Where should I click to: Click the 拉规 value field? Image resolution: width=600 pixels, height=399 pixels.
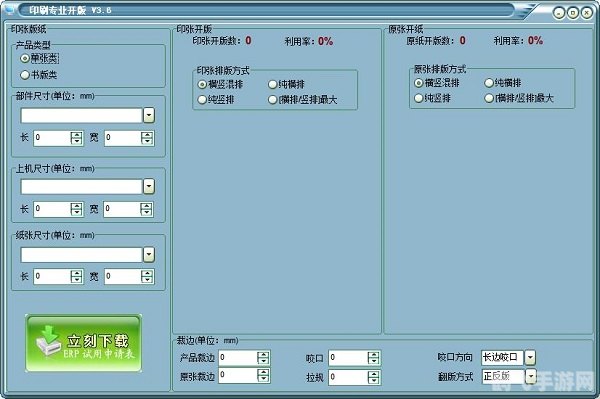point(348,377)
